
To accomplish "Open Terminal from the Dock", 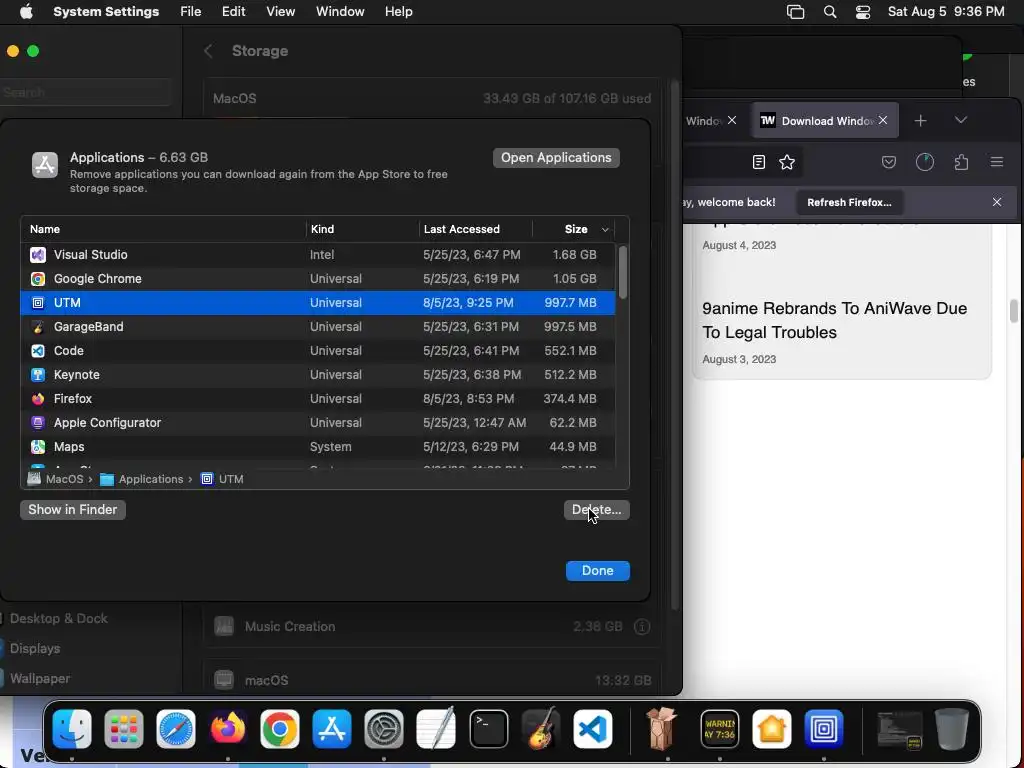I will [x=488, y=728].
